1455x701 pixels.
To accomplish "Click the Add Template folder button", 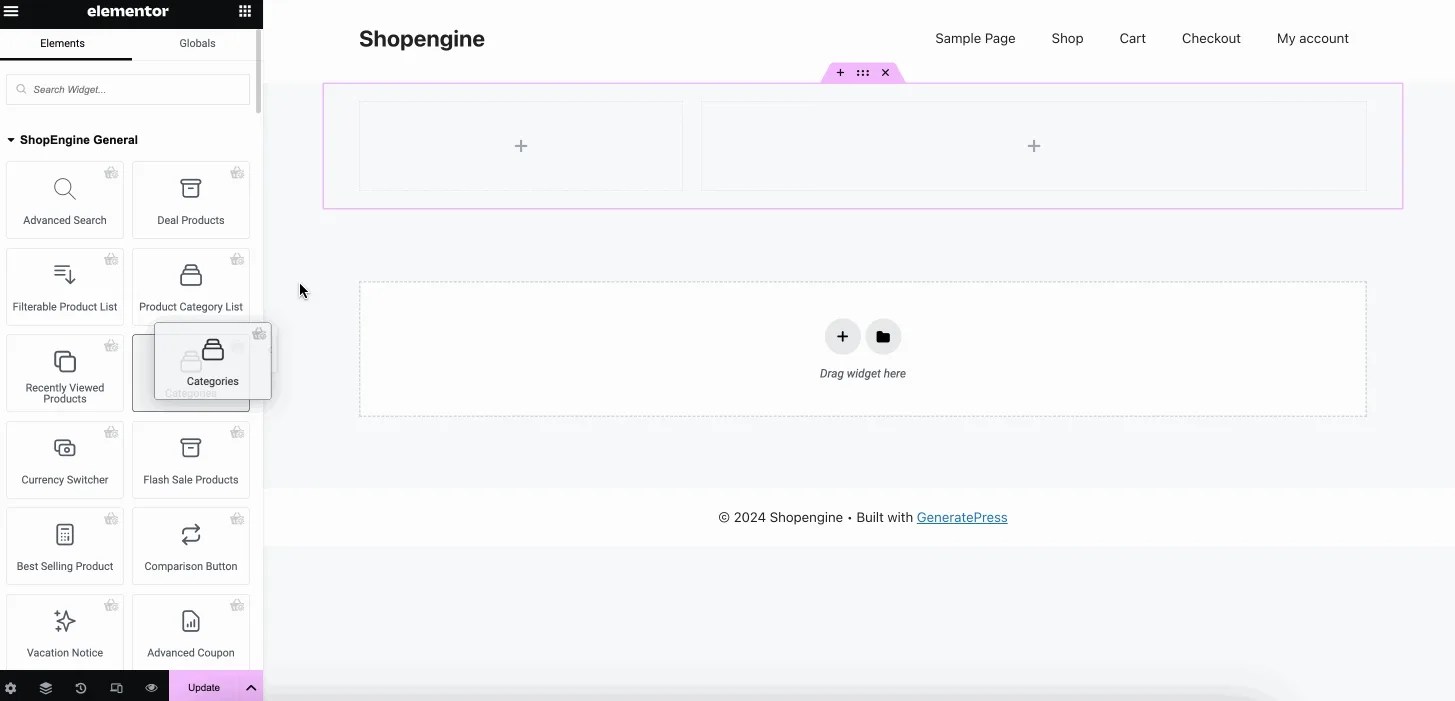I will (x=883, y=337).
